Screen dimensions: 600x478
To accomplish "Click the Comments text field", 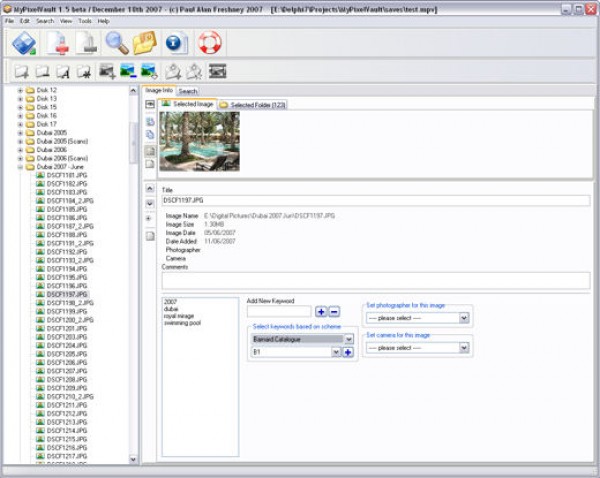I will pyautogui.click(x=375, y=280).
